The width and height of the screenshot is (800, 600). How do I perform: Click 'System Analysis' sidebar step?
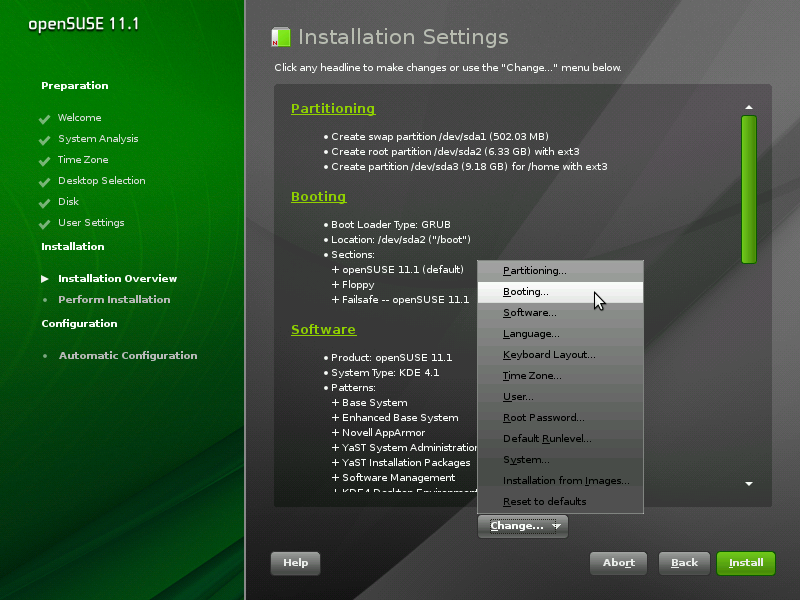coord(98,139)
